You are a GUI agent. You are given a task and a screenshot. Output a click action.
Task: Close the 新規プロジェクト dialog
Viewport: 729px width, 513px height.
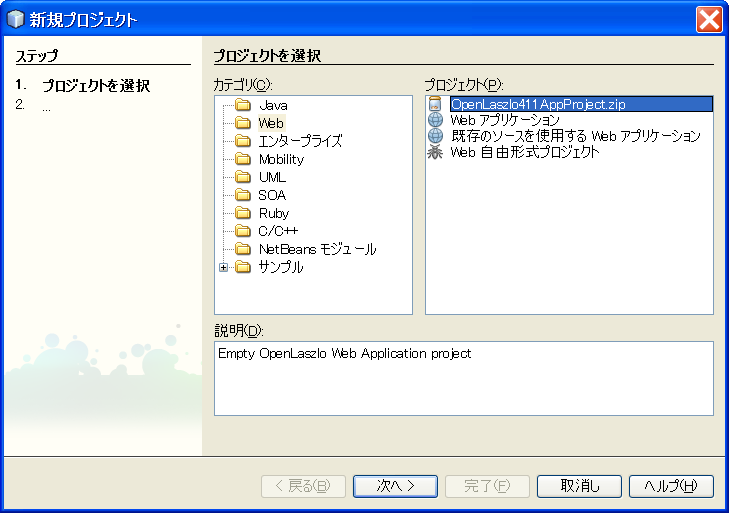[x=709, y=20]
